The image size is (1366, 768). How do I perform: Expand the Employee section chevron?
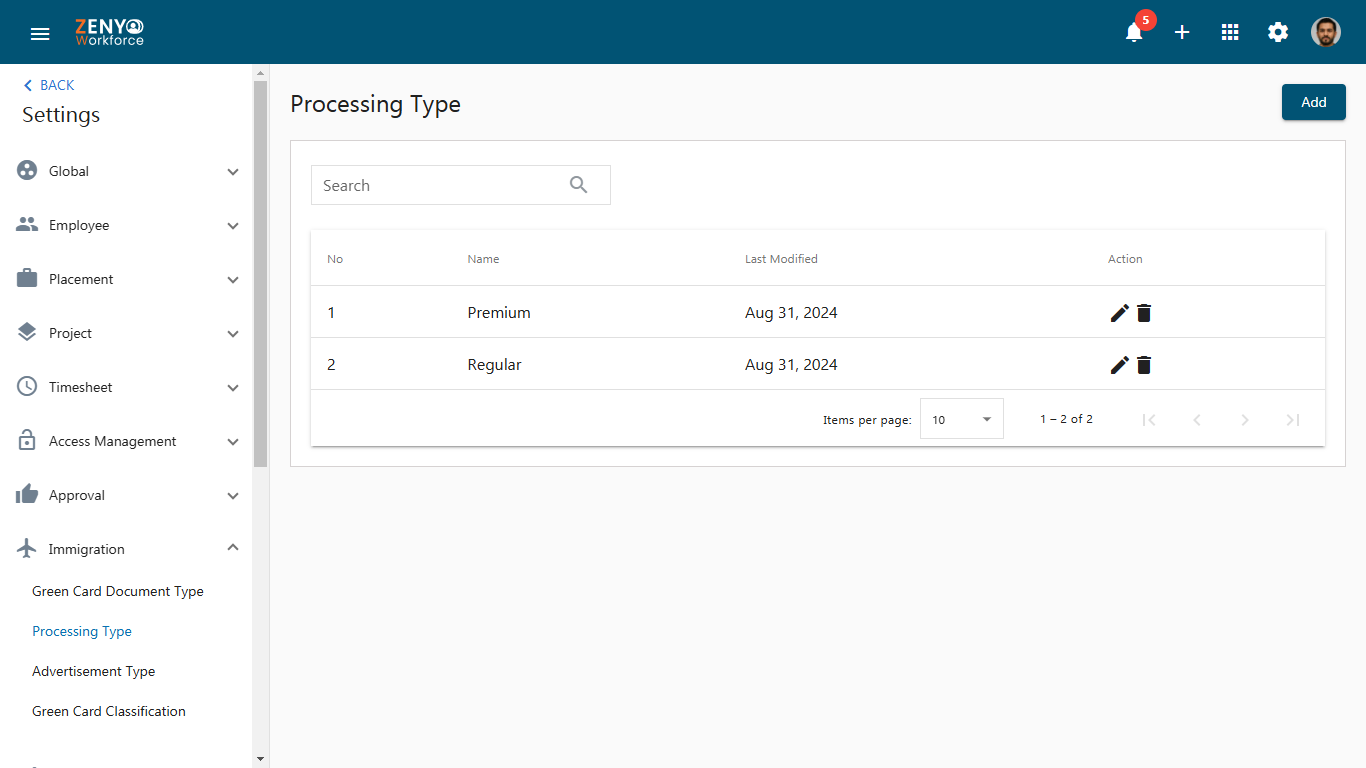(x=233, y=226)
